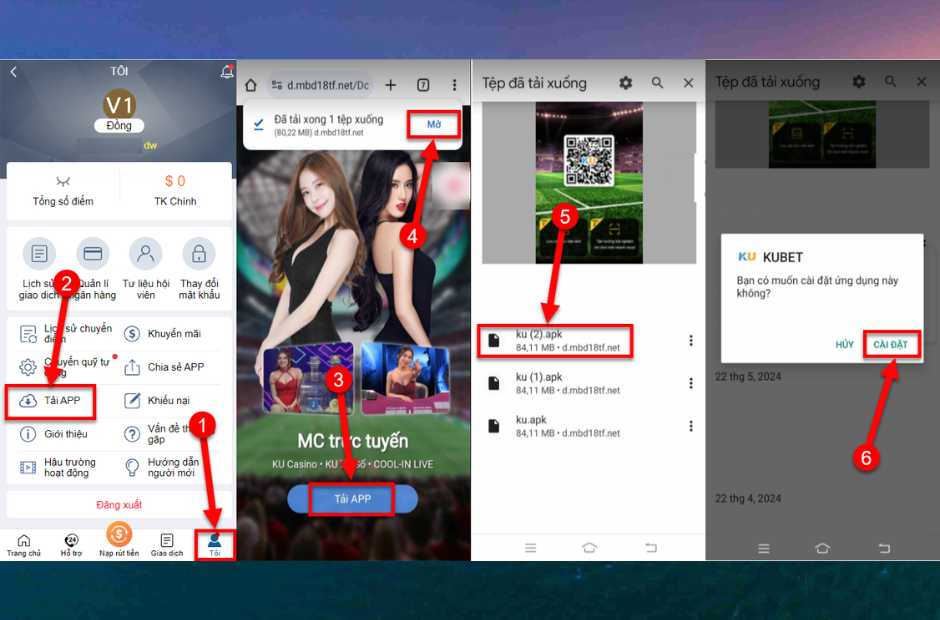Open downloads settings gear icon
Viewport: 940px width, 620px height.
point(626,83)
